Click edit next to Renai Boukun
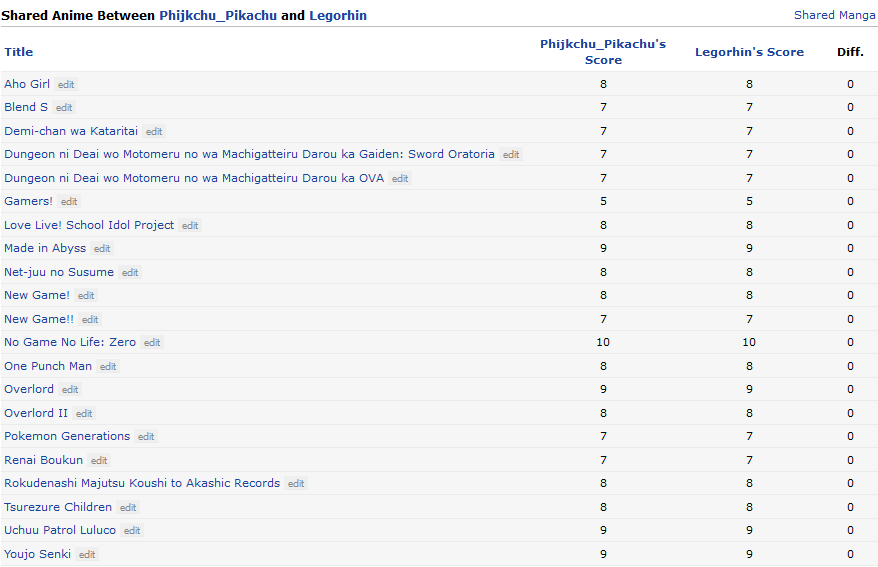878x567 pixels. pos(99,461)
